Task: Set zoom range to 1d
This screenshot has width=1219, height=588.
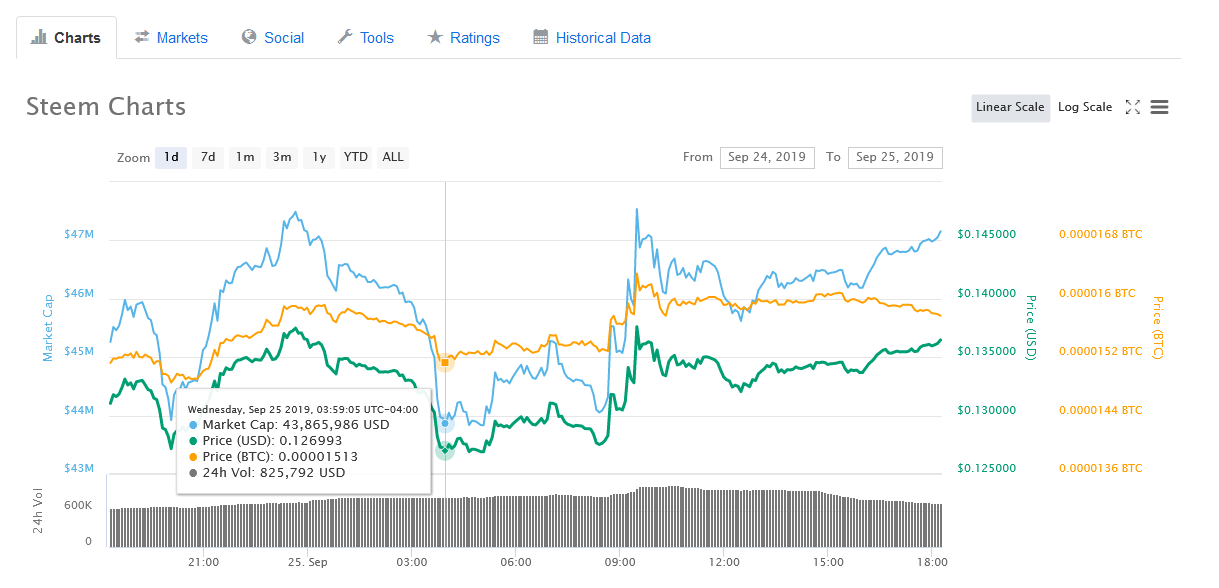Action: 171,157
